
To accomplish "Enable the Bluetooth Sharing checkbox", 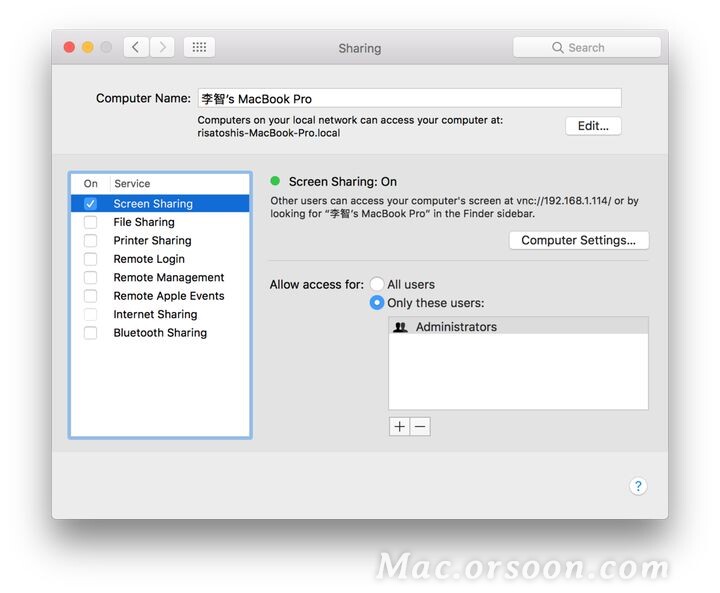I will (x=90, y=333).
